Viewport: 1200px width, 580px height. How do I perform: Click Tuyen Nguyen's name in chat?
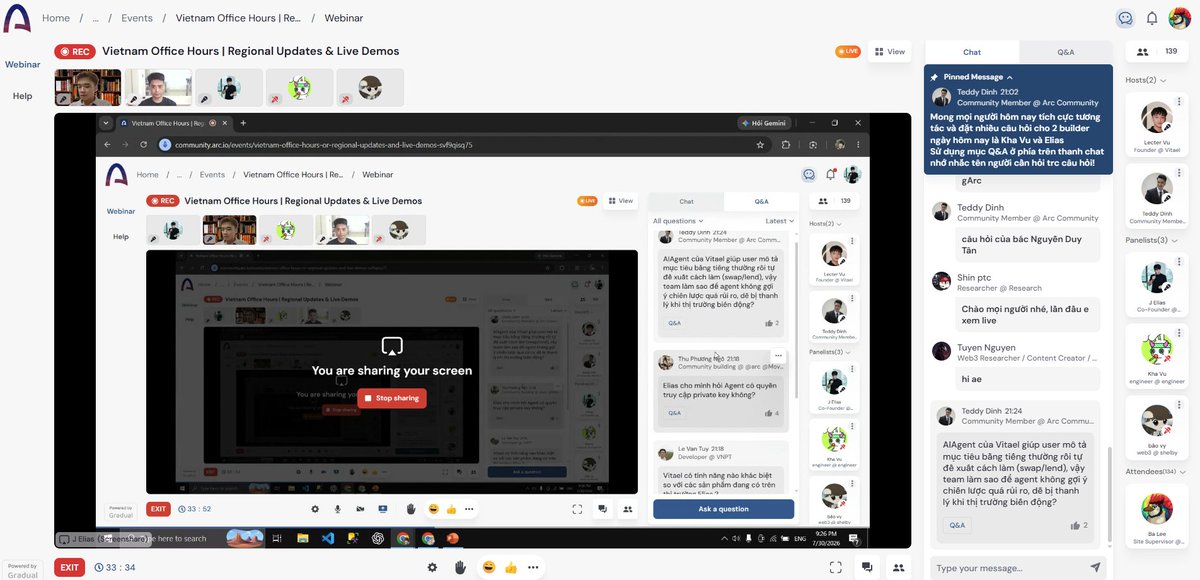click(x=988, y=348)
